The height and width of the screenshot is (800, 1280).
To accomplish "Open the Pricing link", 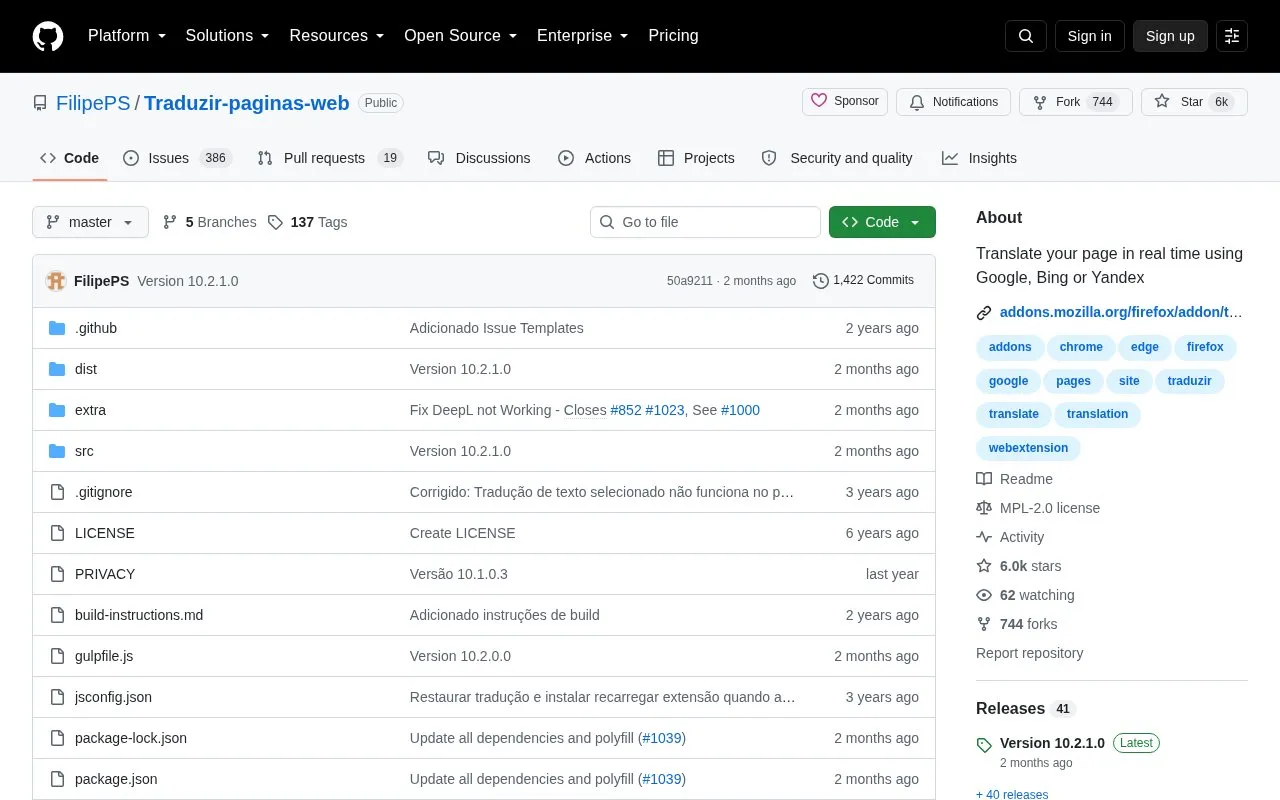I will 673,36.
